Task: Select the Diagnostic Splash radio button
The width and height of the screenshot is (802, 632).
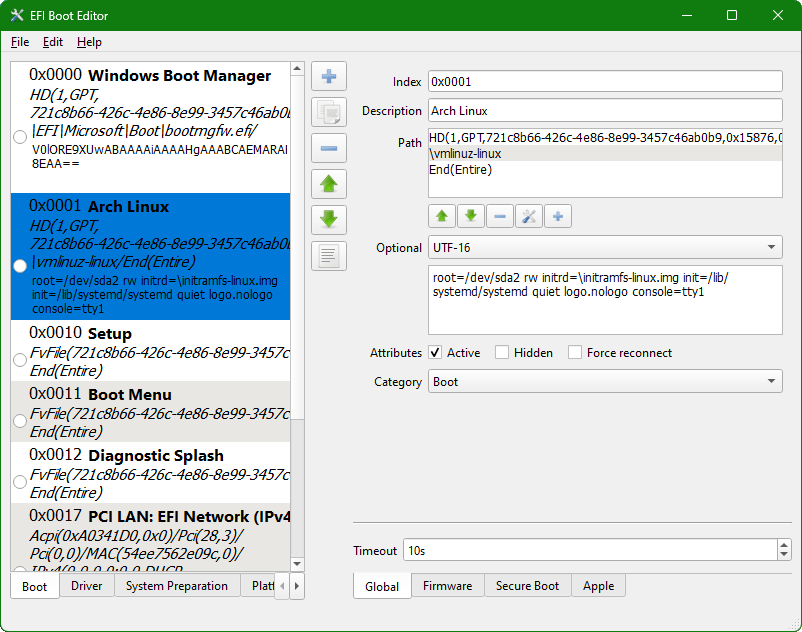Action: [x=20, y=482]
